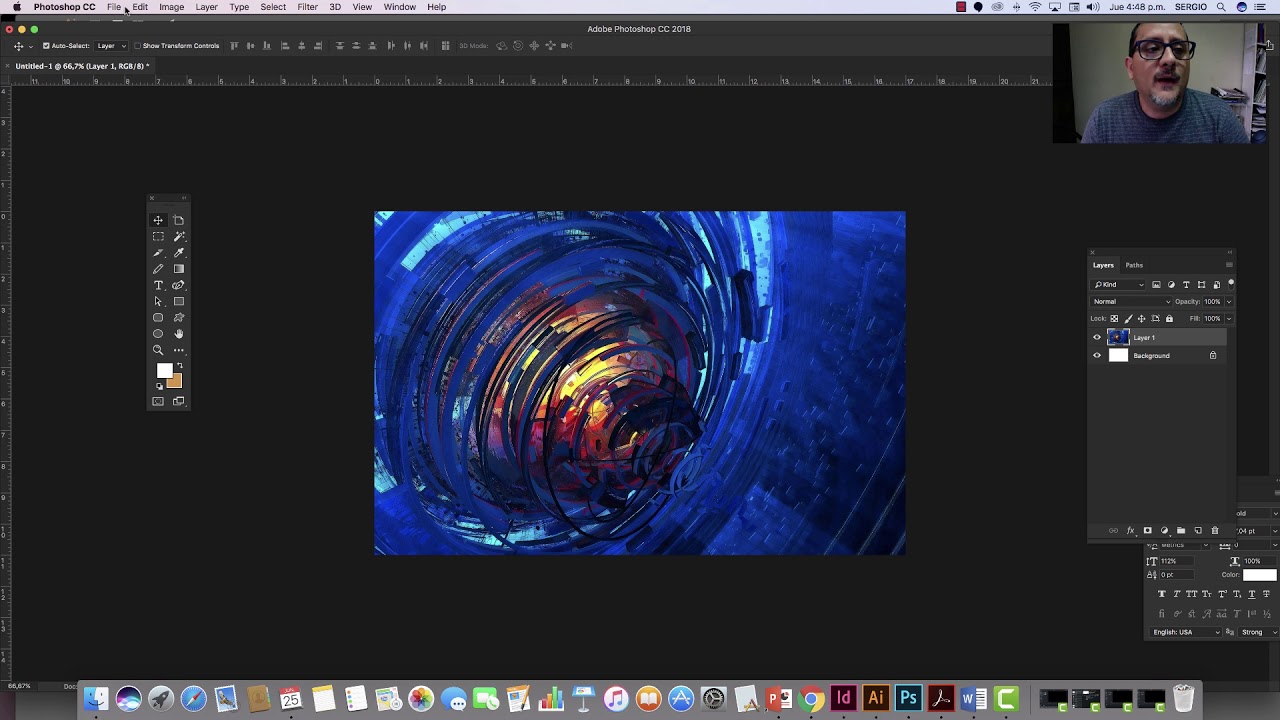Click the delete layer trash icon

click(x=1215, y=530)
